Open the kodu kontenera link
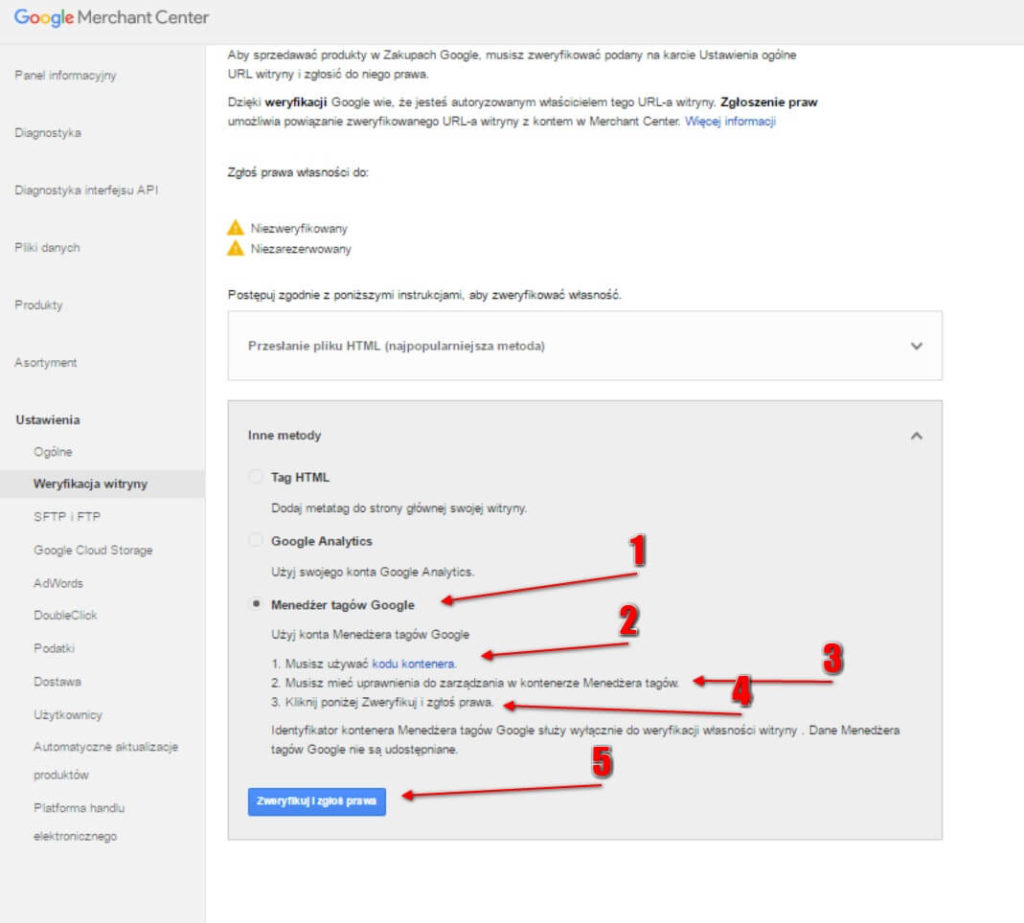Screen dimensions: 1024x923 [413, 664]
